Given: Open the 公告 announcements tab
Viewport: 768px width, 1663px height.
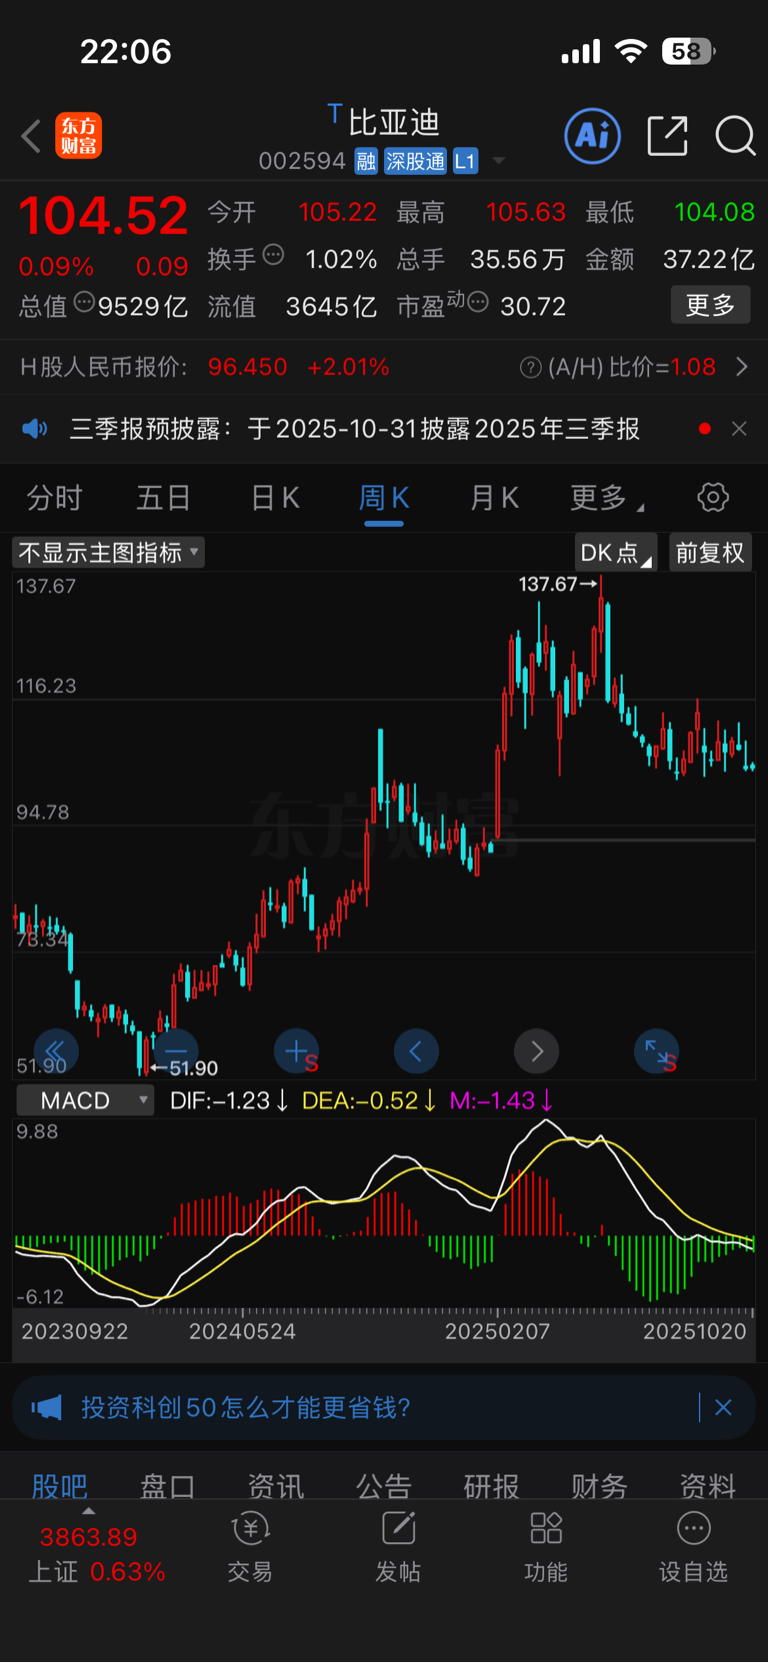Looking at the screenshot, I should pyautogui.click(x=383, y=1486).
